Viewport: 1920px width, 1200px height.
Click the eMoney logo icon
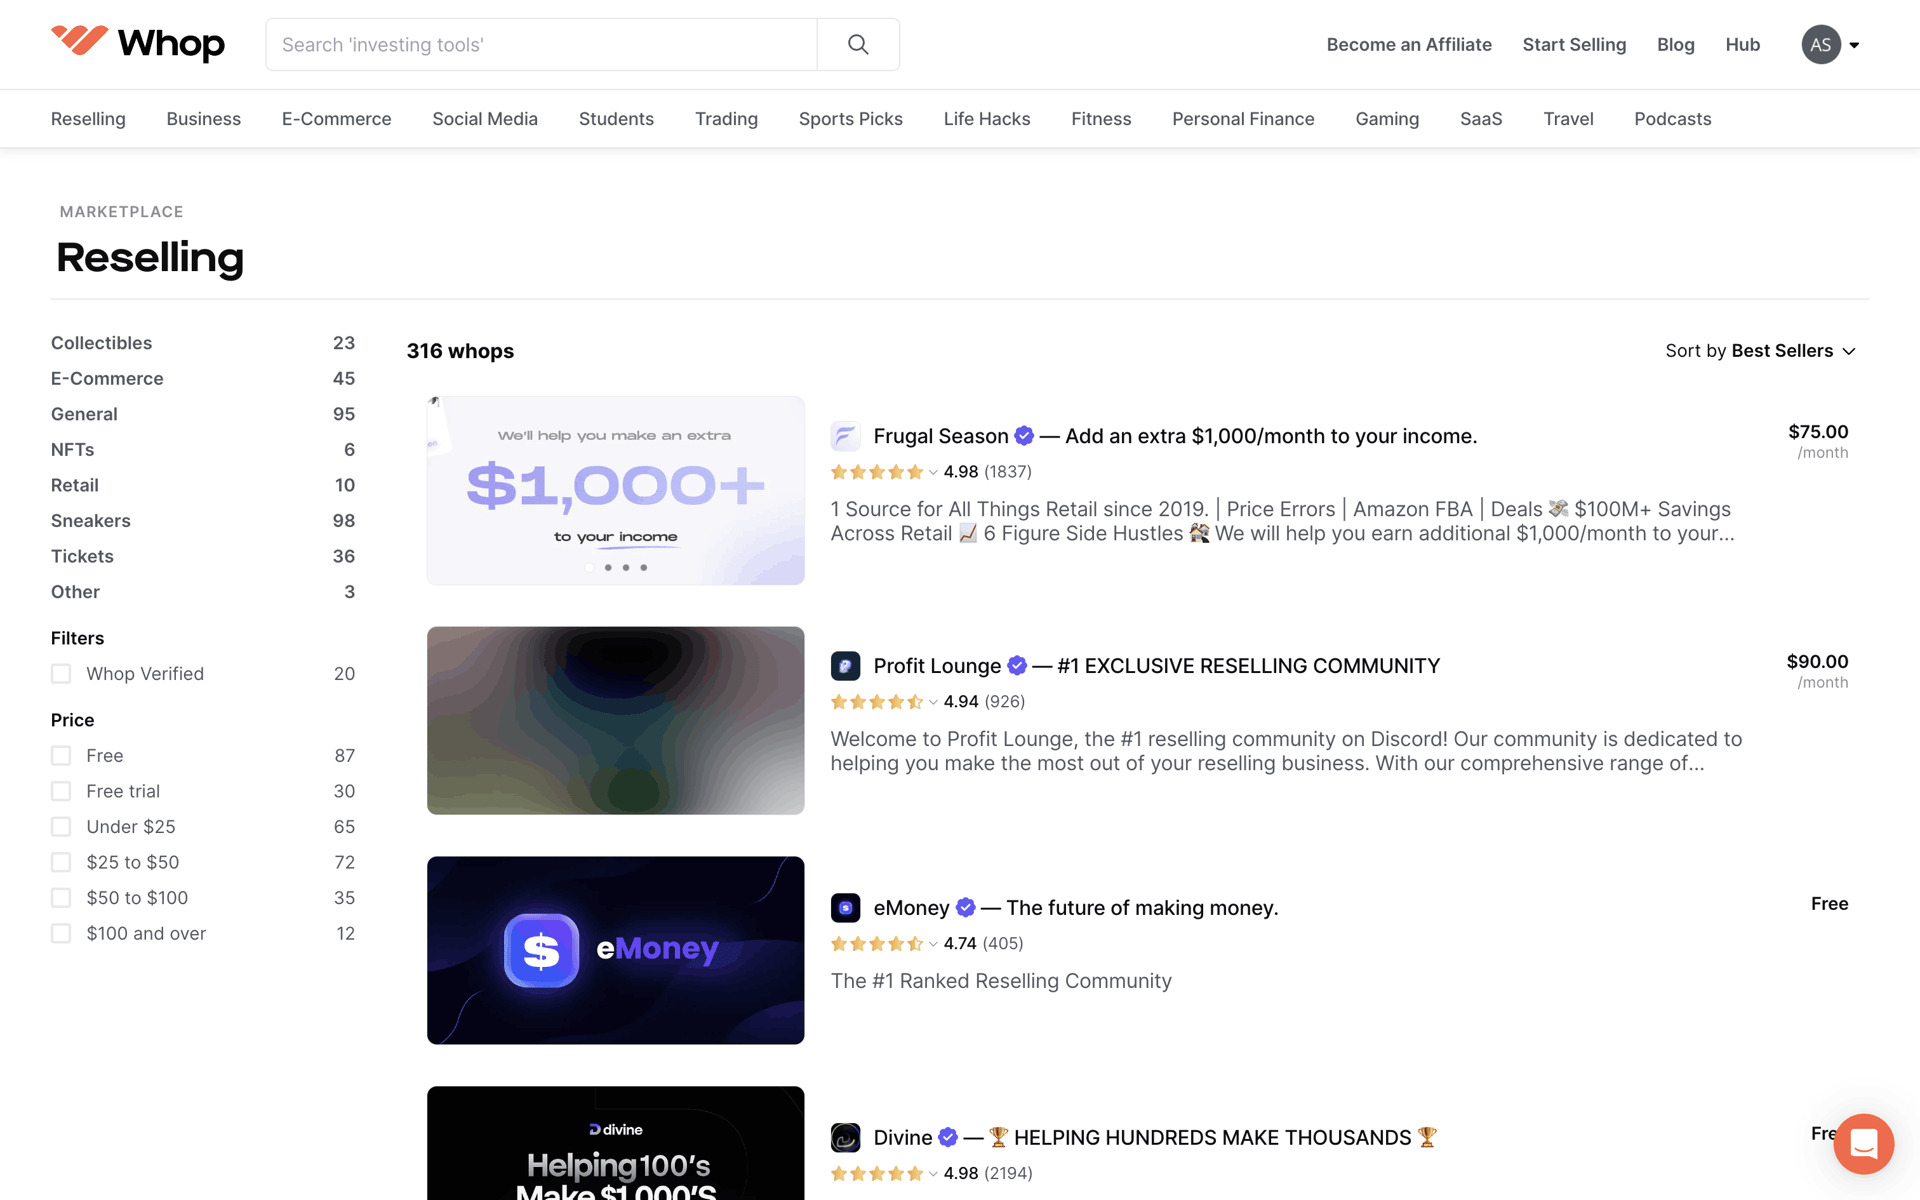(x=845, y=908)
